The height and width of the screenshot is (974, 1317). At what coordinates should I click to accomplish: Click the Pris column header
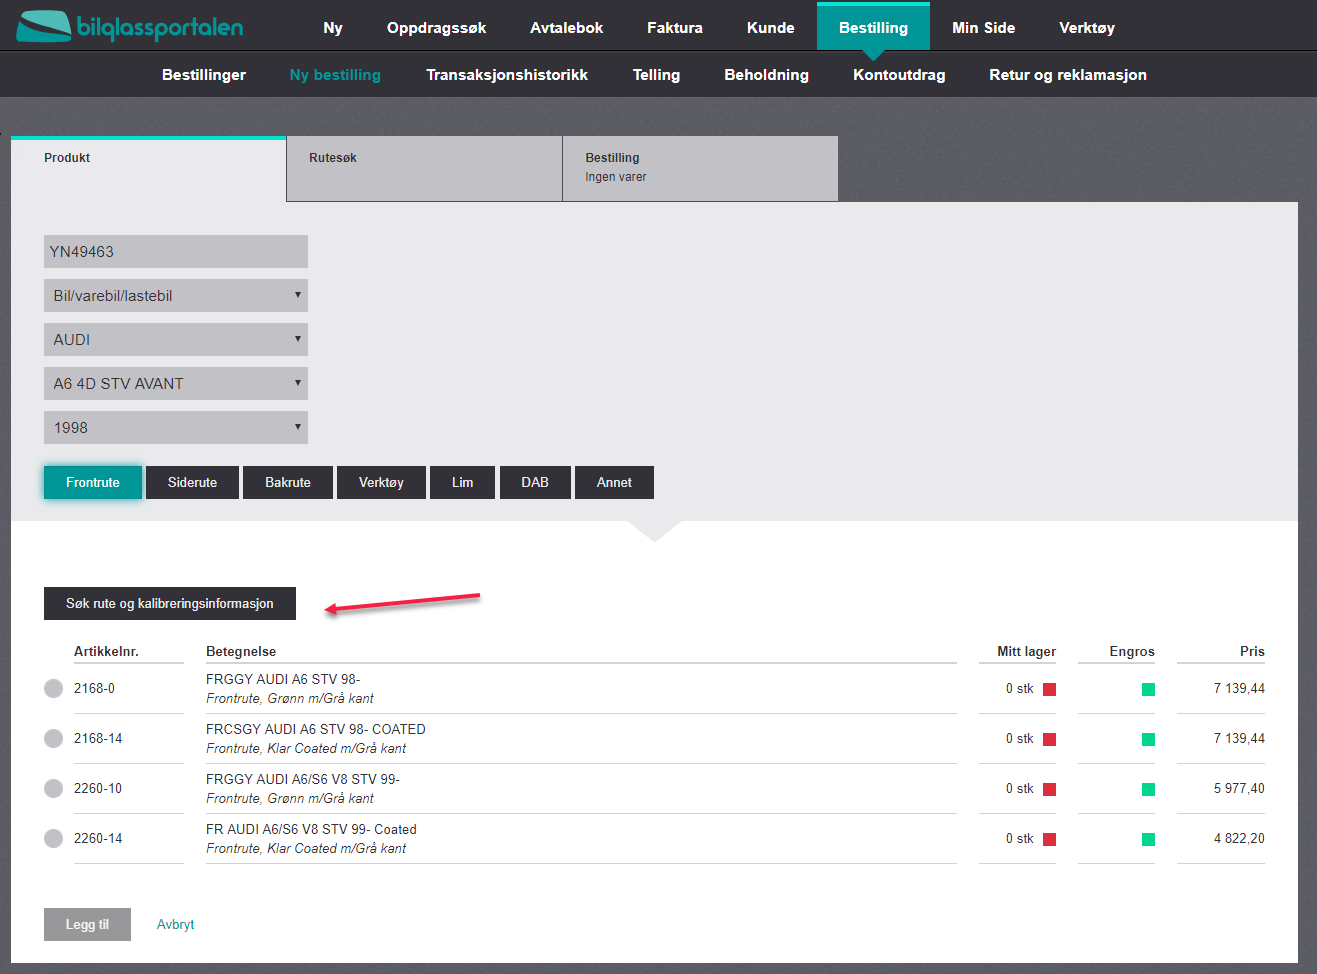(1252, 652)
